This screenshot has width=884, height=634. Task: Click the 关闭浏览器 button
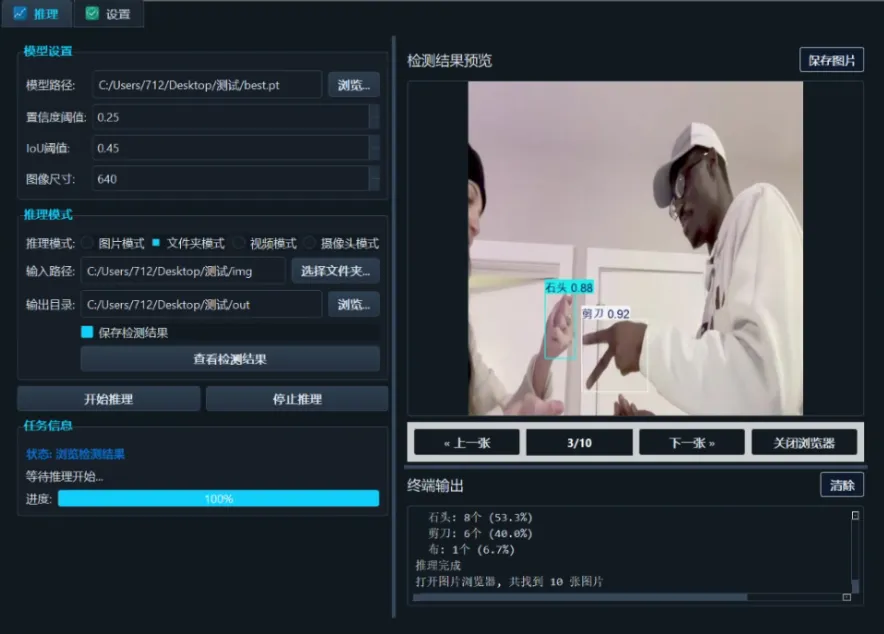pos(805,443)
